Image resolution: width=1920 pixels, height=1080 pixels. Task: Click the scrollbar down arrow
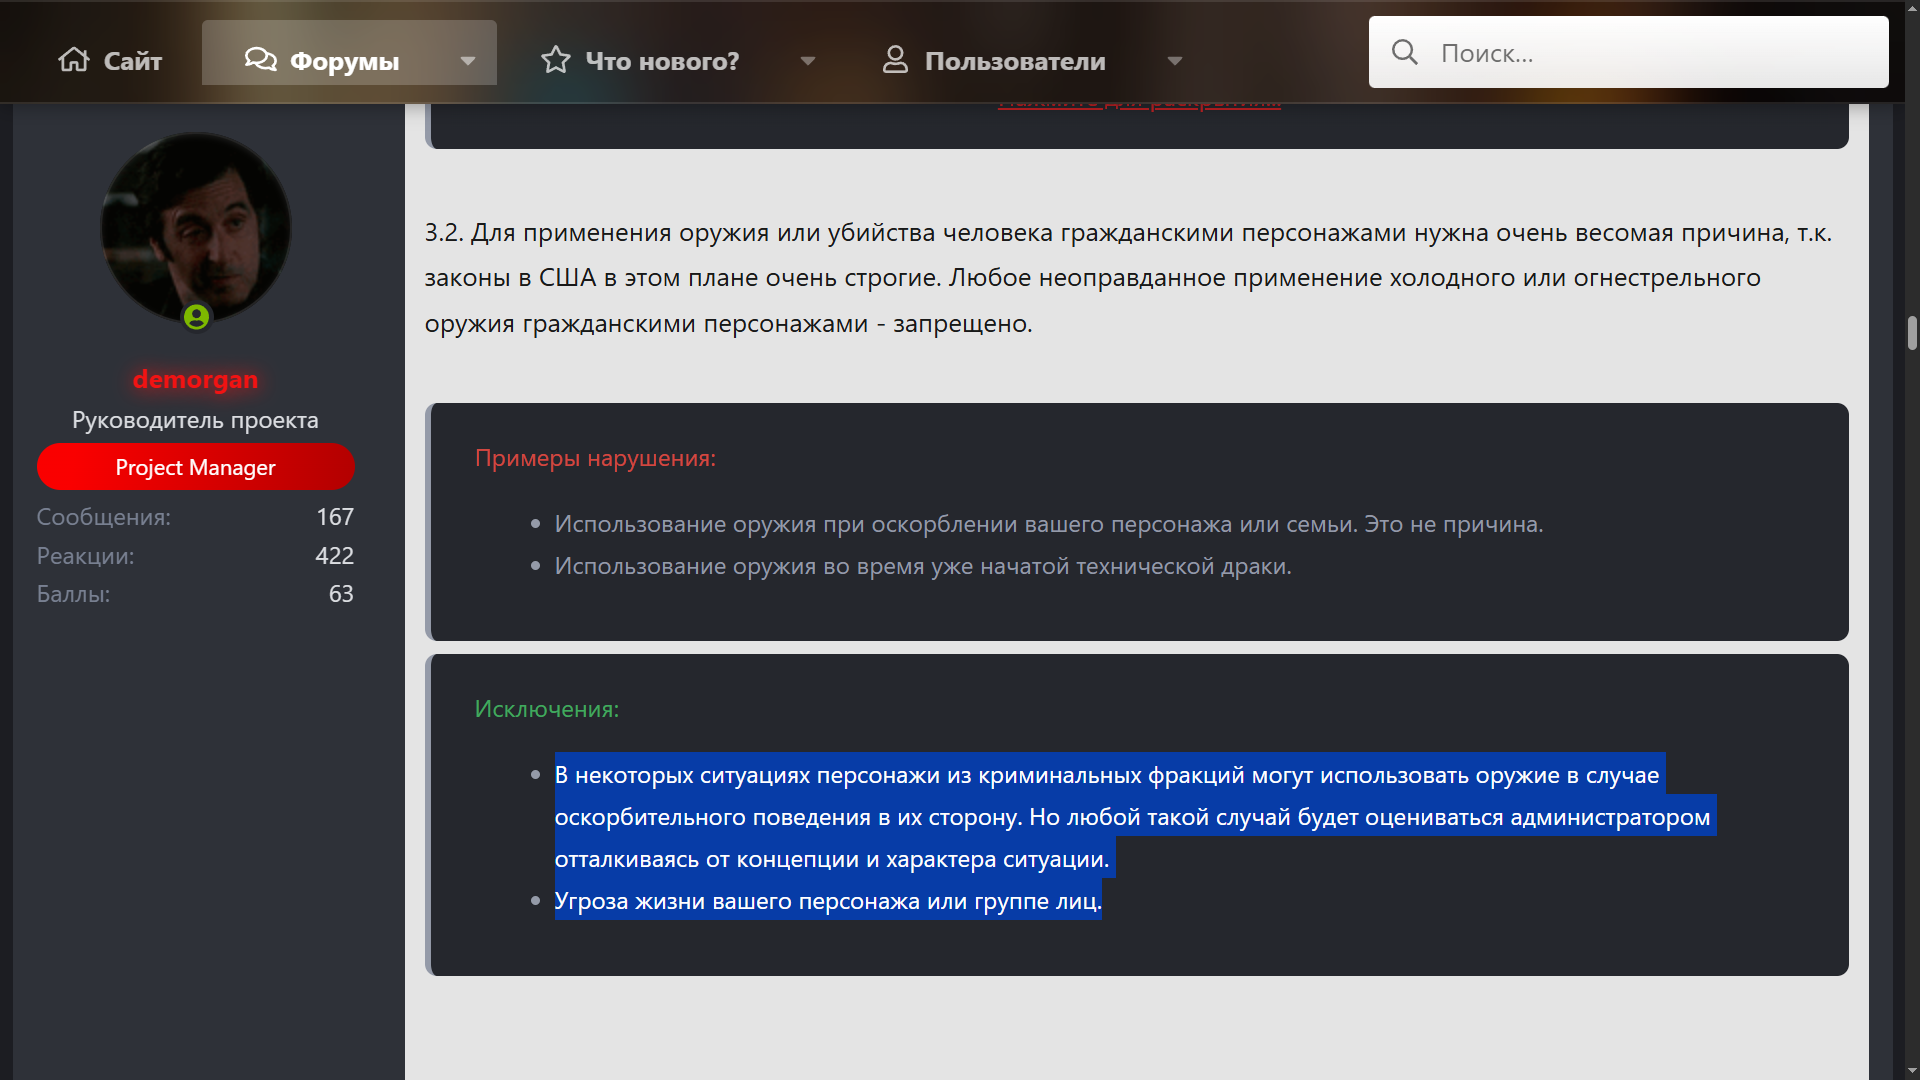(x=1912, y=1070)
